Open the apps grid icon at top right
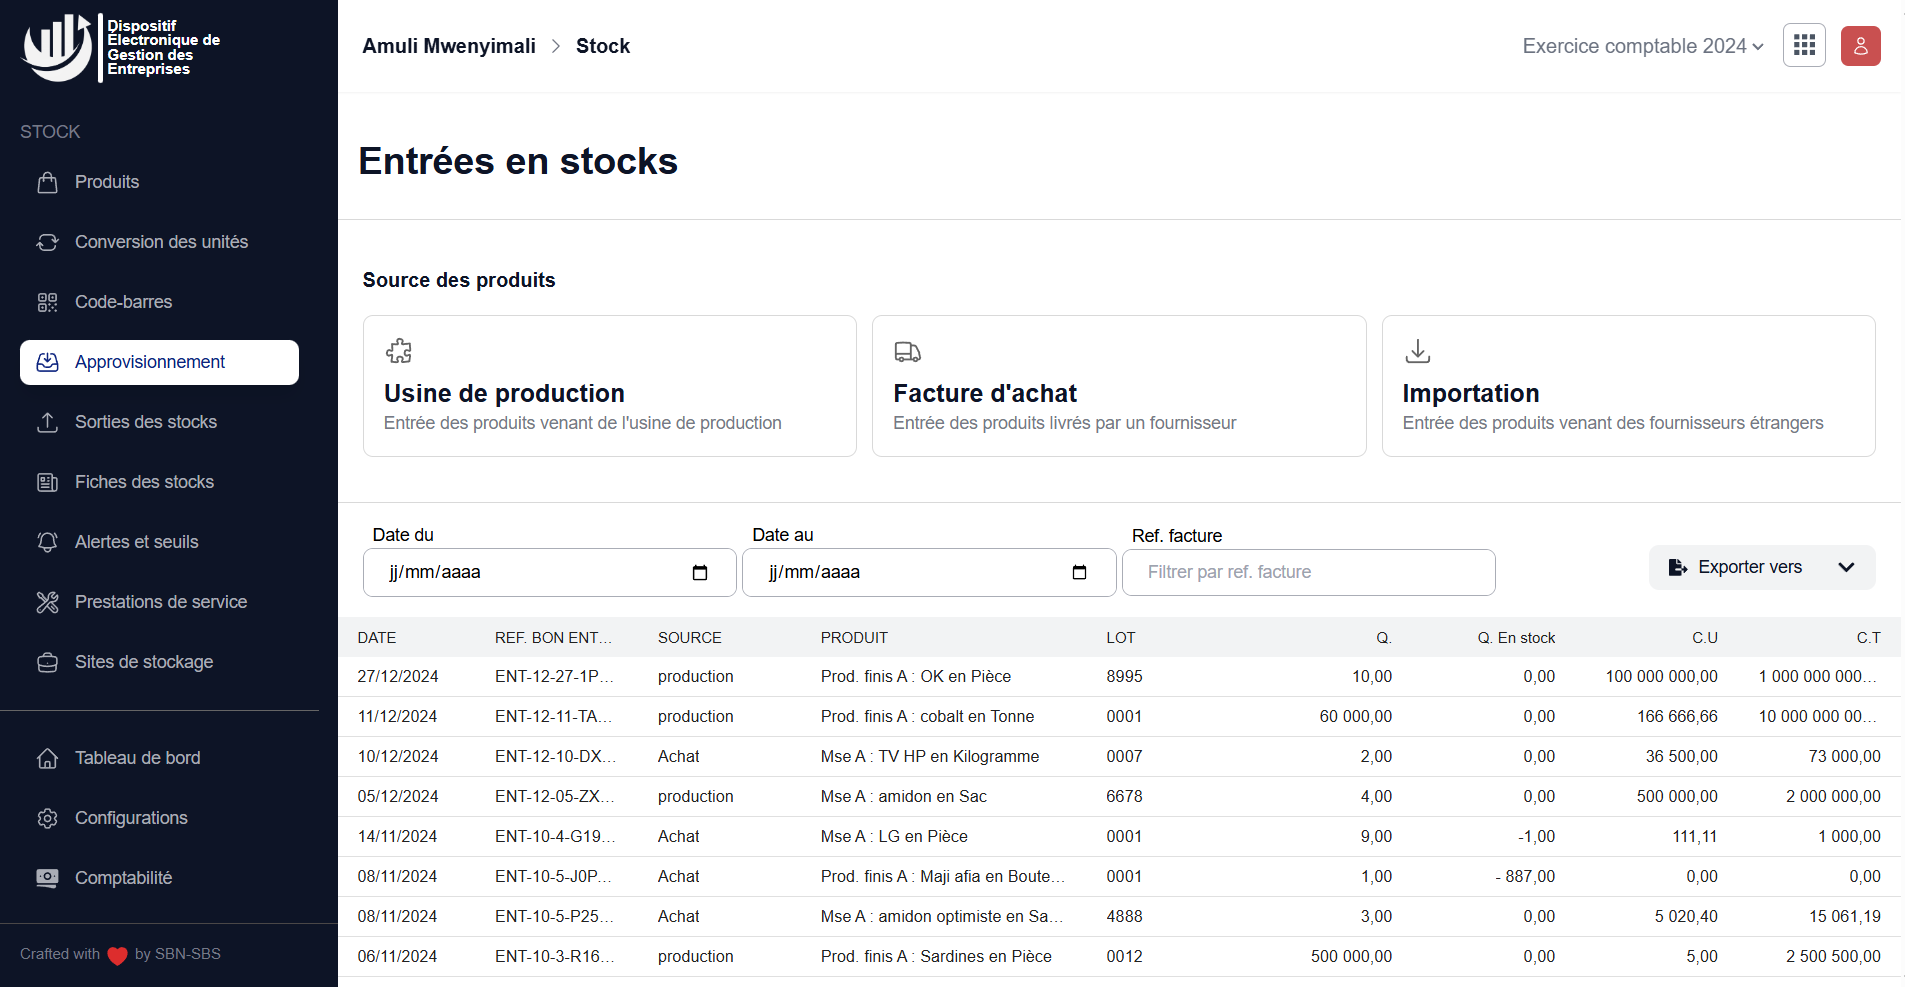Image resolution: width=1905 pixels, height=987 pixels. pyautogui.click(x=1804, y=45)
